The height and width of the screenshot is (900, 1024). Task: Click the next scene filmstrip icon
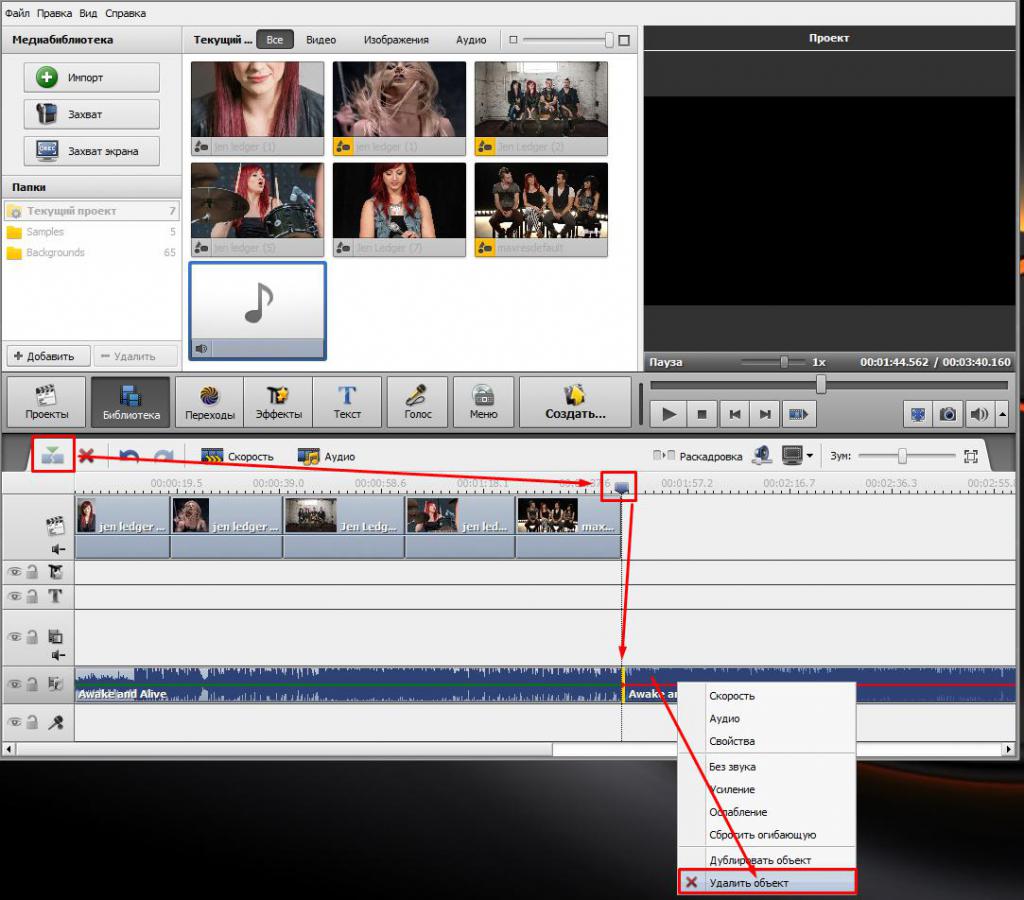coord(798,414)
